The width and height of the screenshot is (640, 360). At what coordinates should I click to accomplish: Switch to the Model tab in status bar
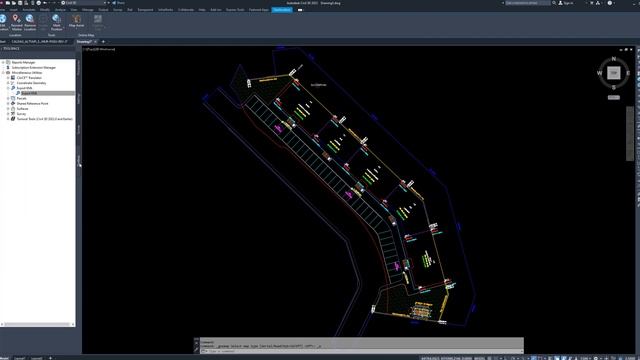click(4, 358)
